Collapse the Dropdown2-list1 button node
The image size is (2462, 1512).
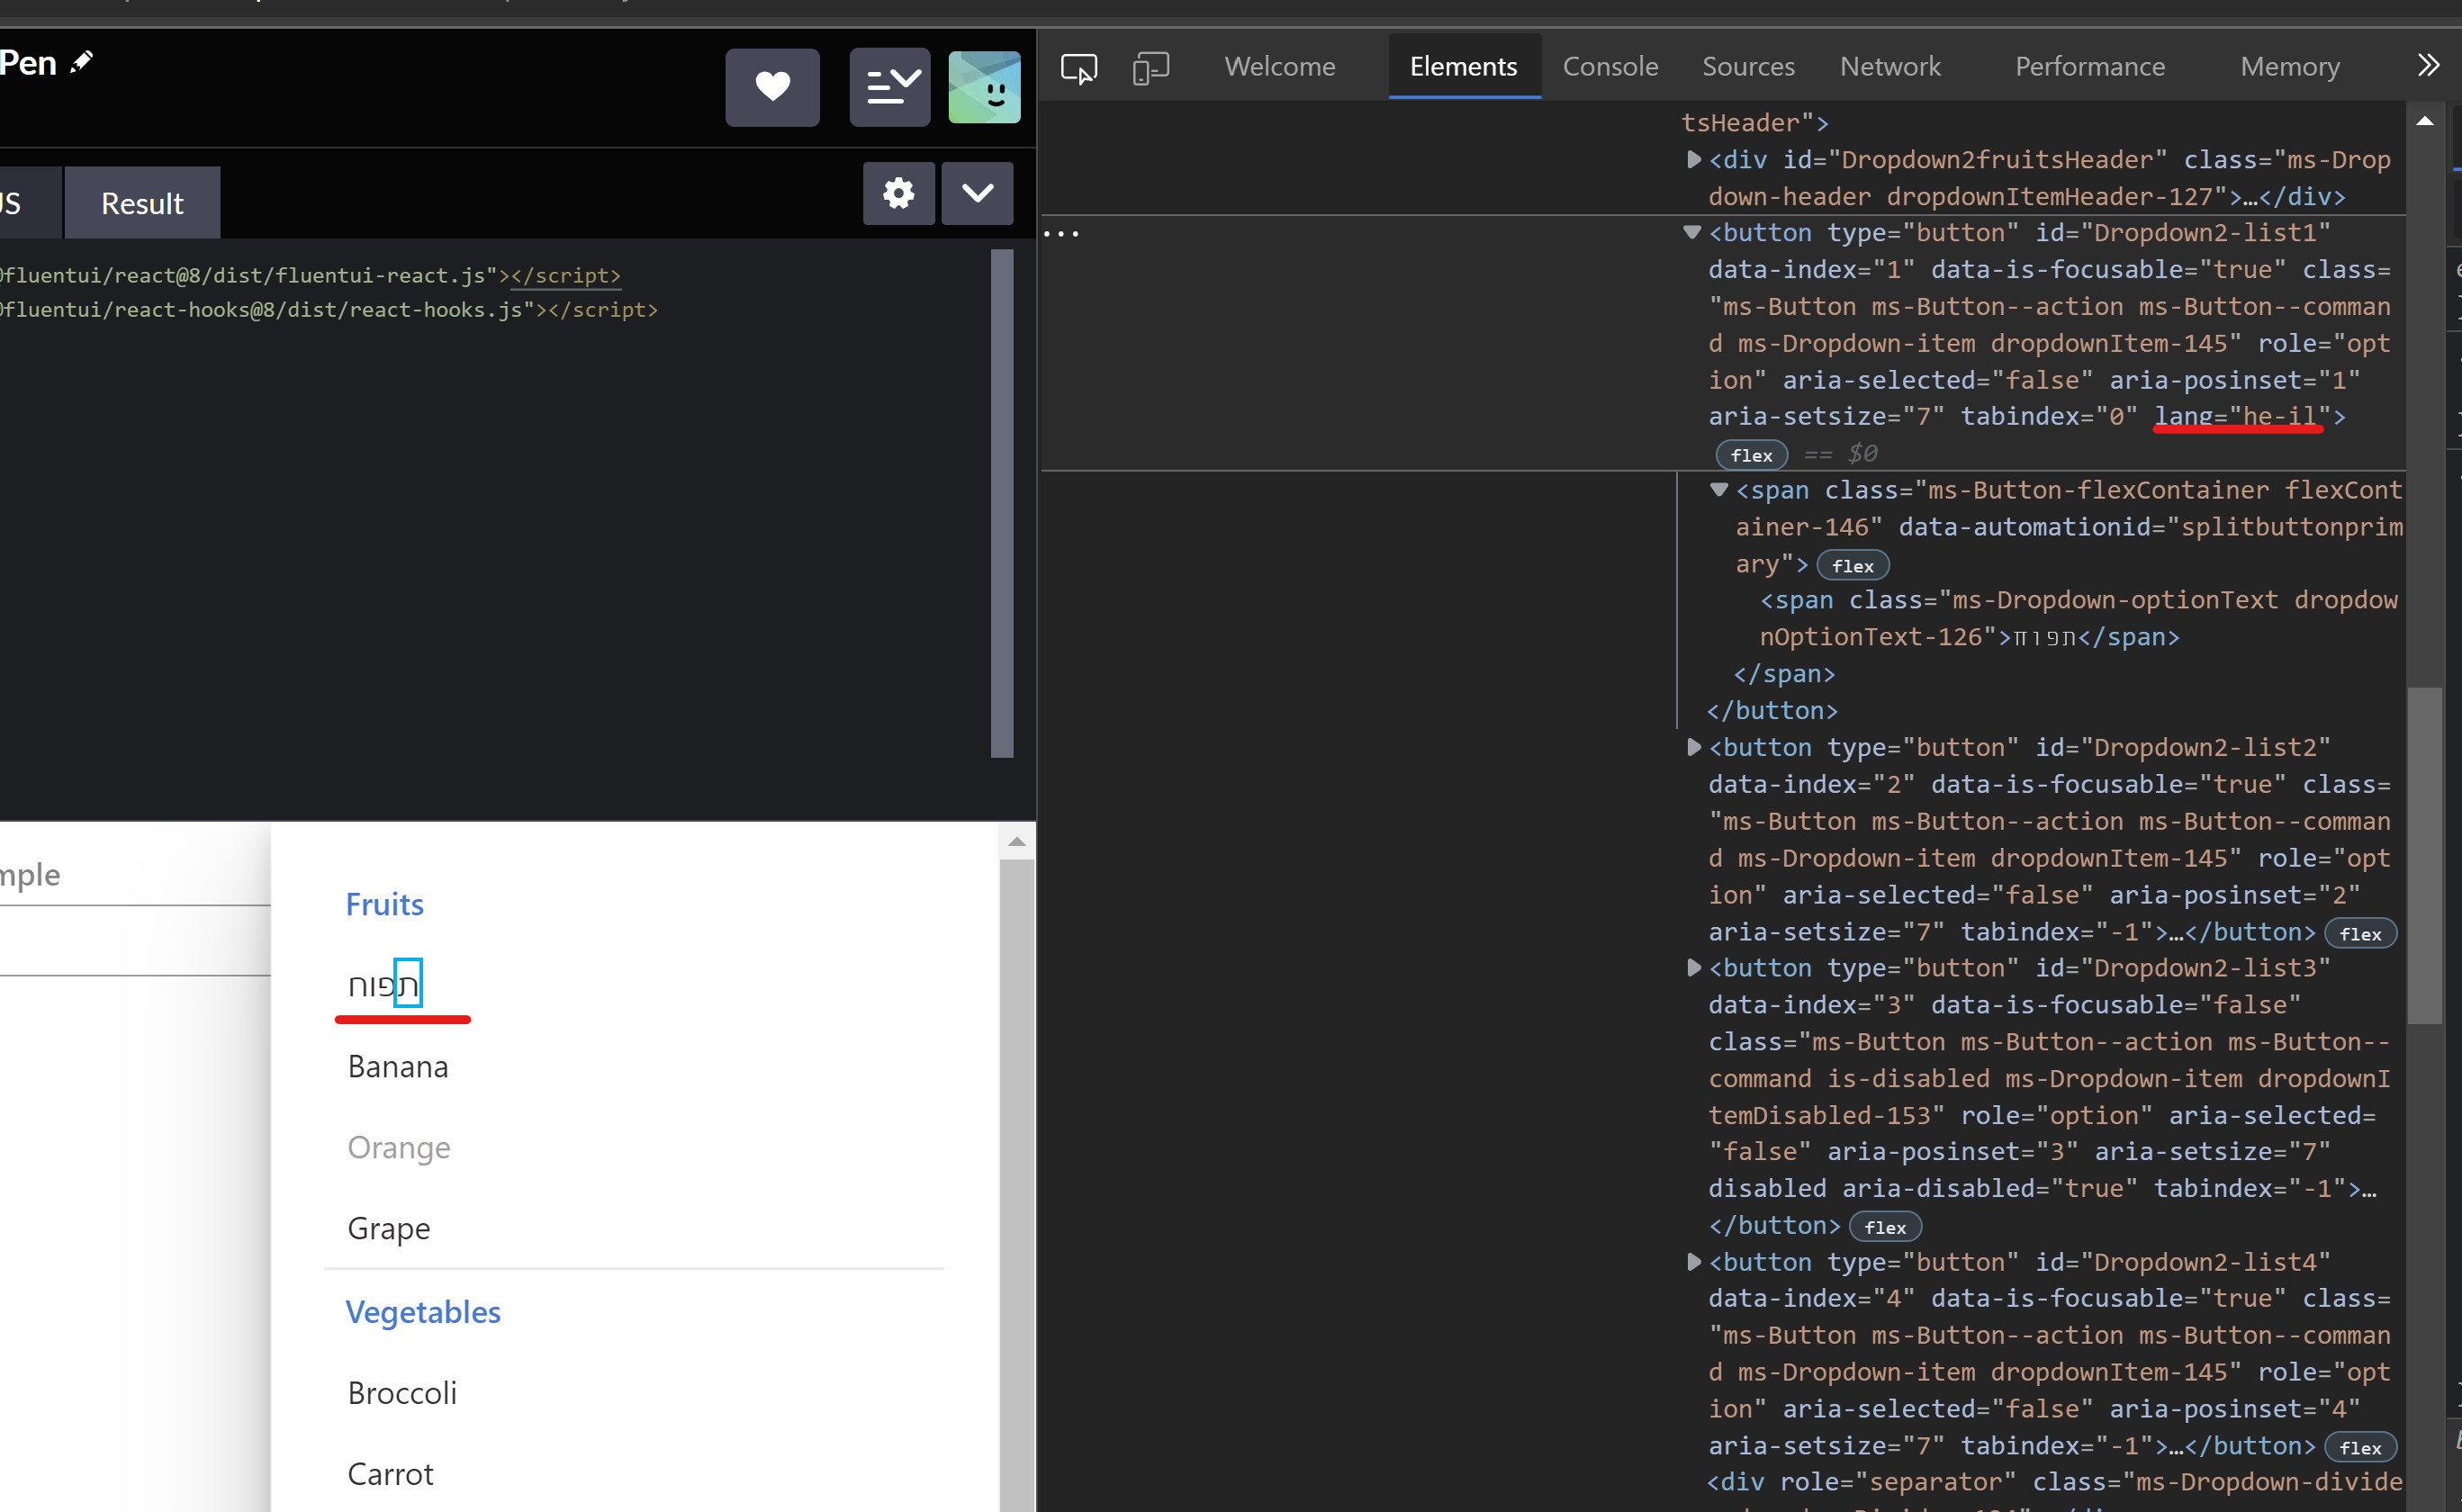[x=1692, y=232]
